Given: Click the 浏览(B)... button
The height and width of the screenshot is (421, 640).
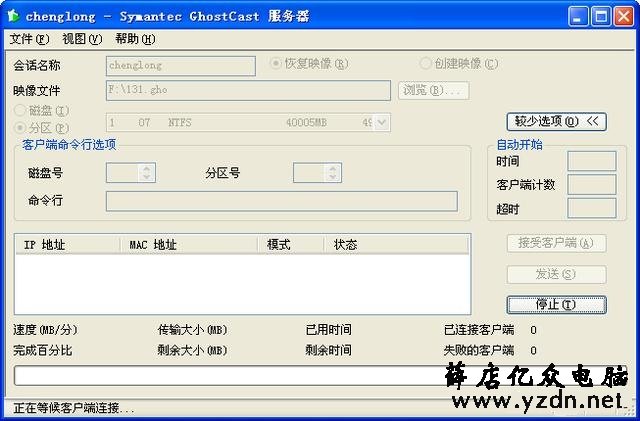Looking at the screenshot, I should (x=433, y=90).
